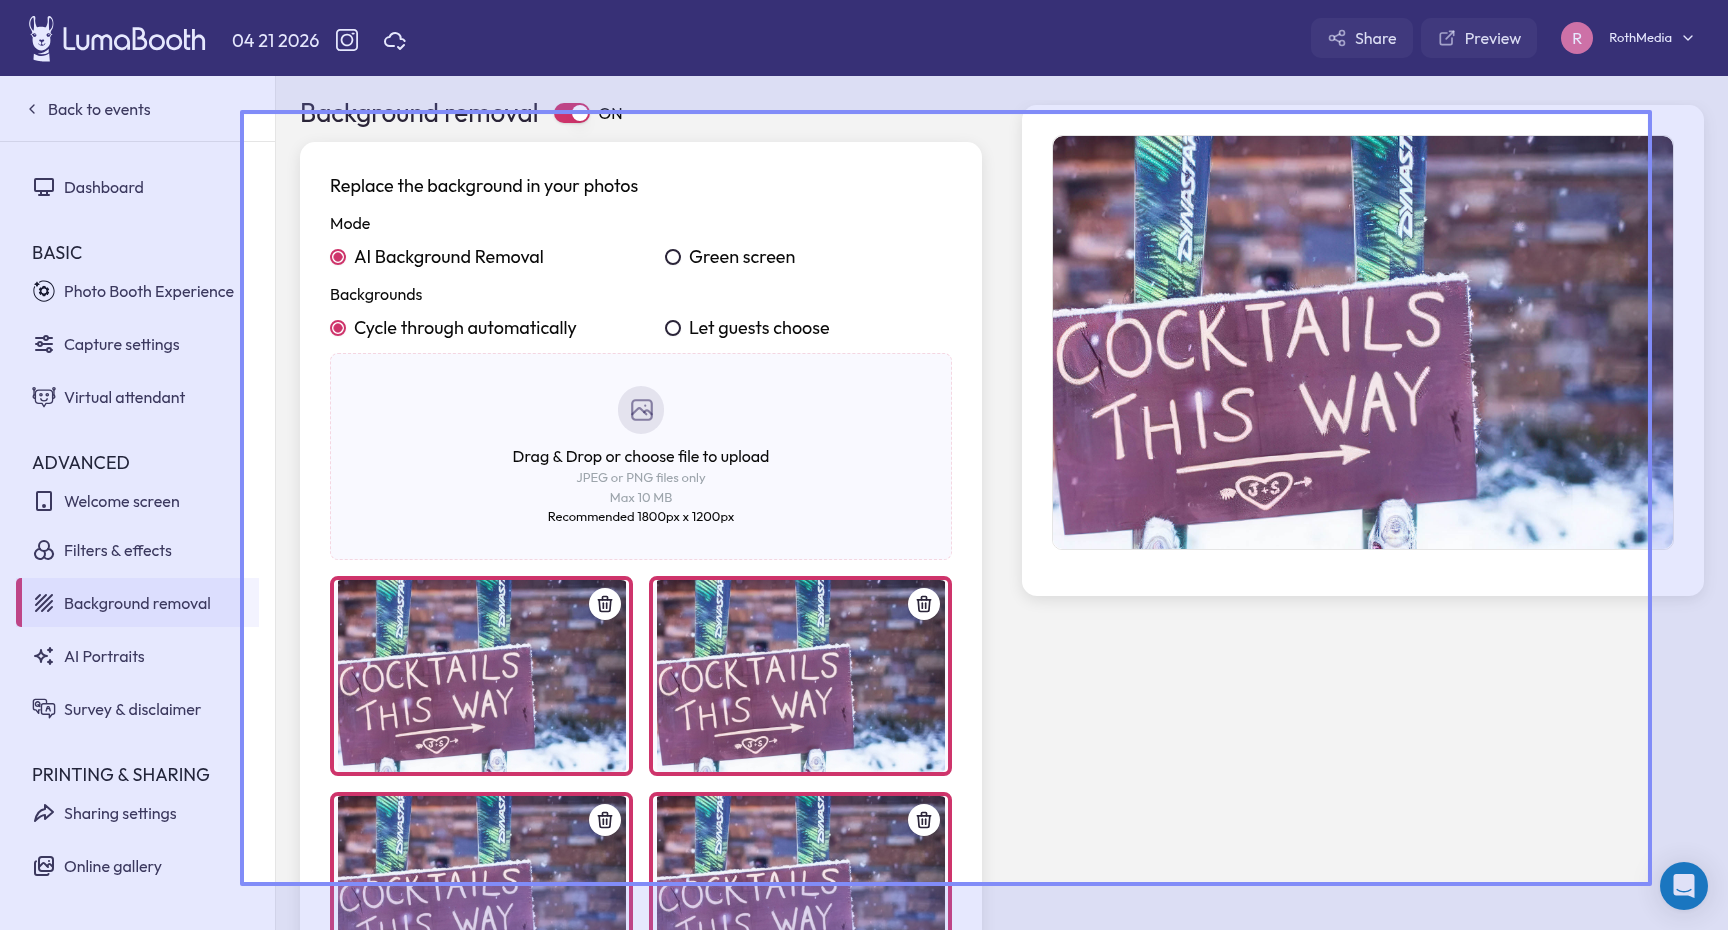Select the first cocktails background thumbnail
1728x930 pixels.
(470, 690)
